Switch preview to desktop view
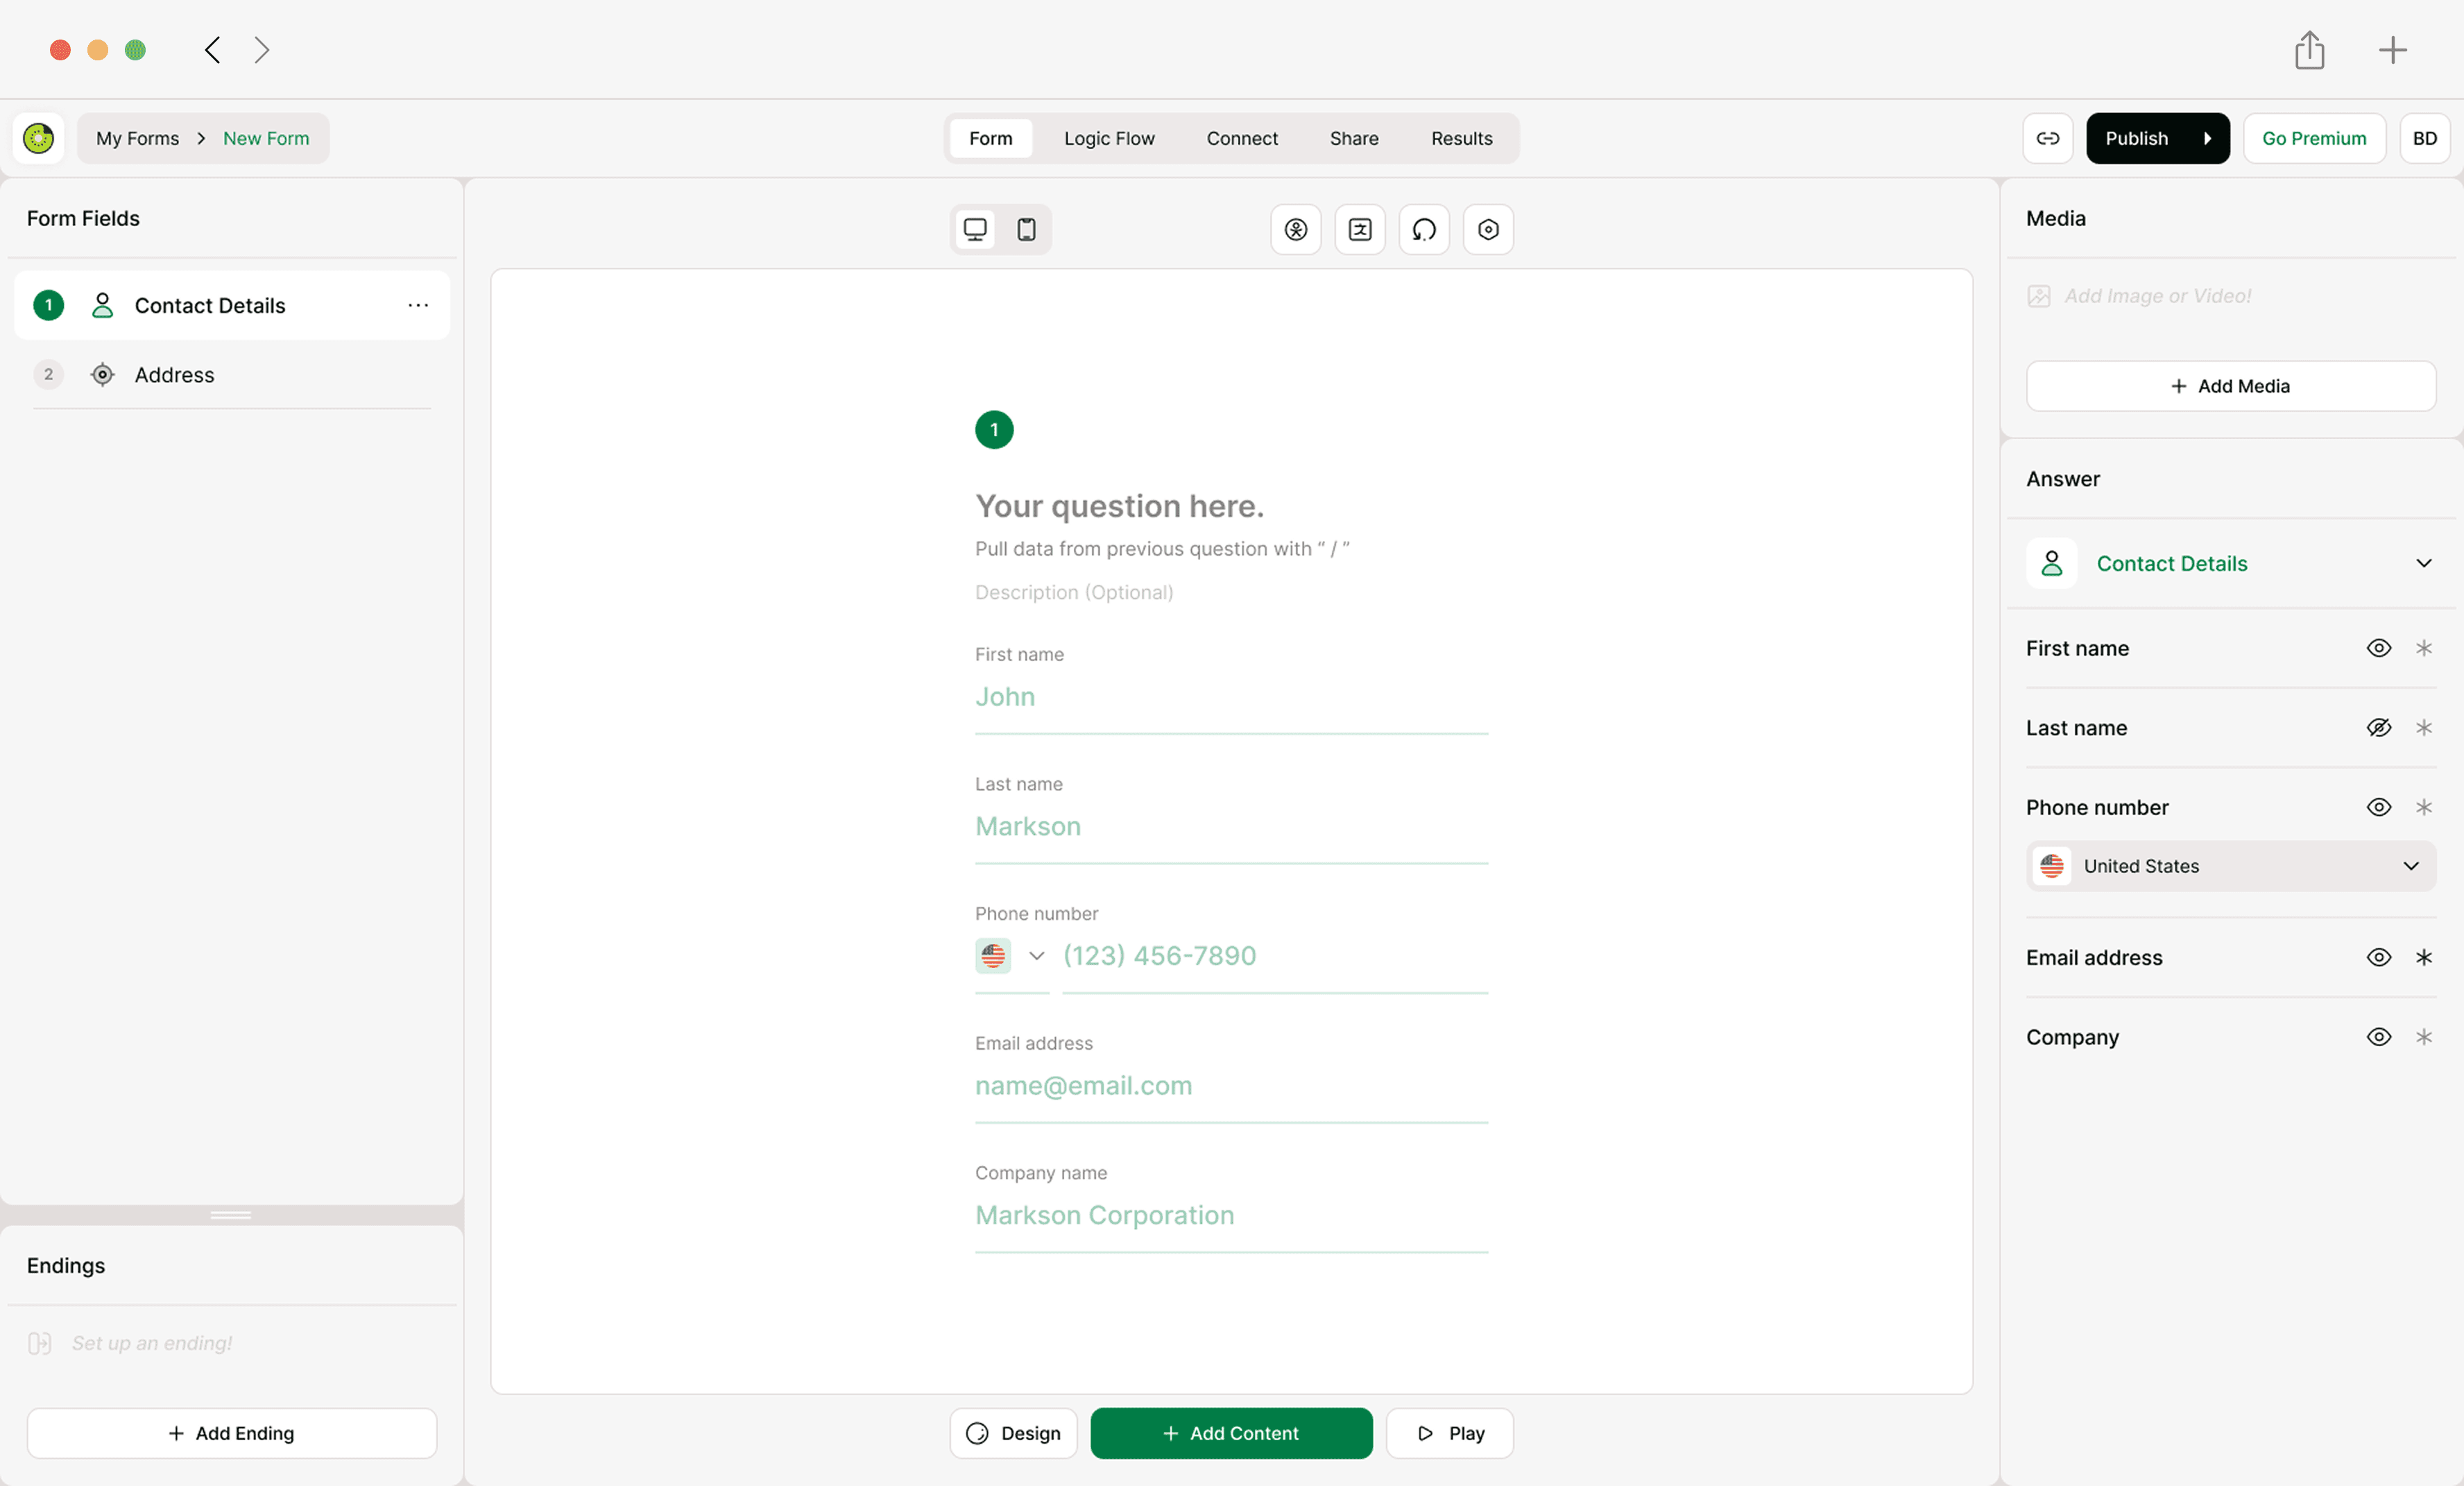 pyautogui.click(x=975, y=229)
